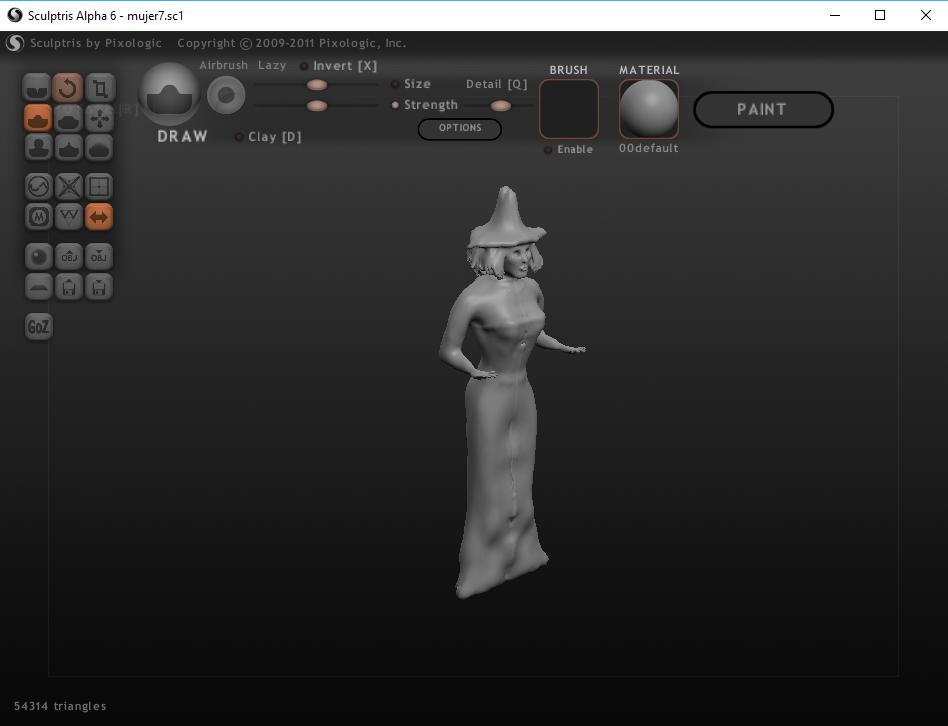Select the Grab tool with four arrows
This screenshot has width=948, height=726.
(99, 118)
